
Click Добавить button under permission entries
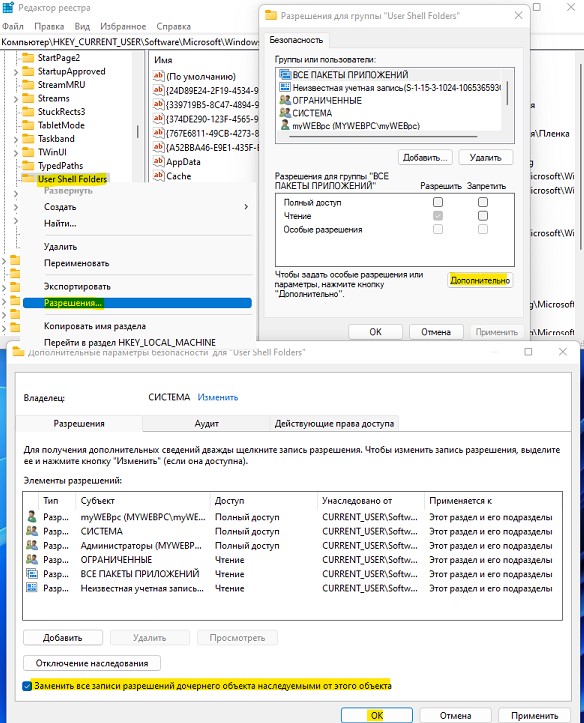click(63, 638)
